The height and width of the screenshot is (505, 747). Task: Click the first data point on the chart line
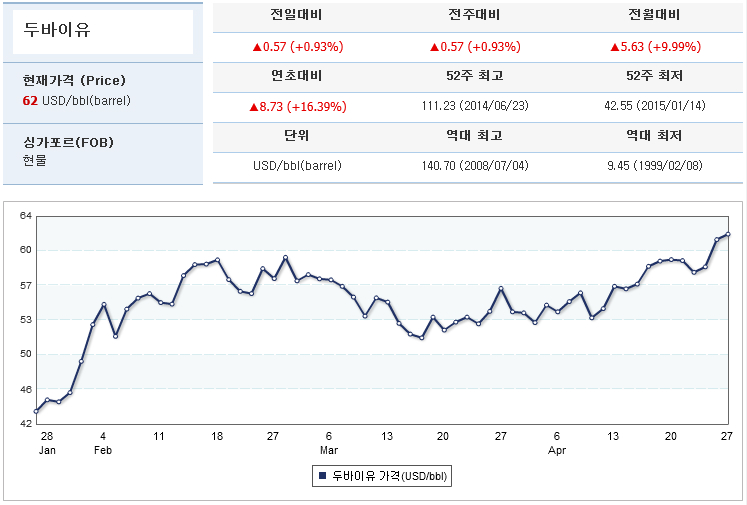(36, 411)
